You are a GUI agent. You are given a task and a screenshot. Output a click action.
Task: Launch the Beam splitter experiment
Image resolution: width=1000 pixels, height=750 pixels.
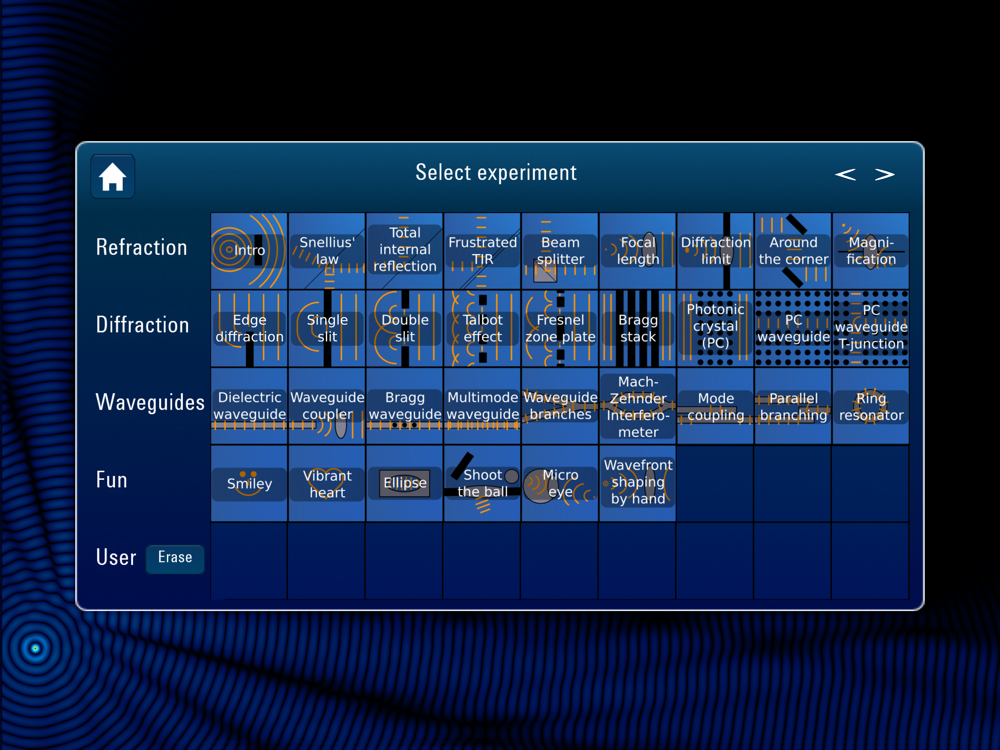pyautogui.click(x=560, y=251)
